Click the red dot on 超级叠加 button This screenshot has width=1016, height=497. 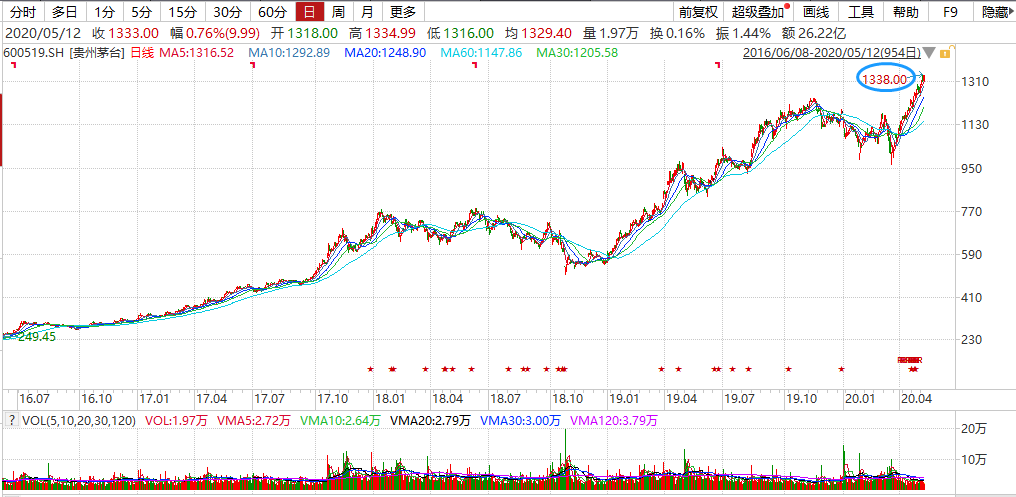(x=787, y=6)
